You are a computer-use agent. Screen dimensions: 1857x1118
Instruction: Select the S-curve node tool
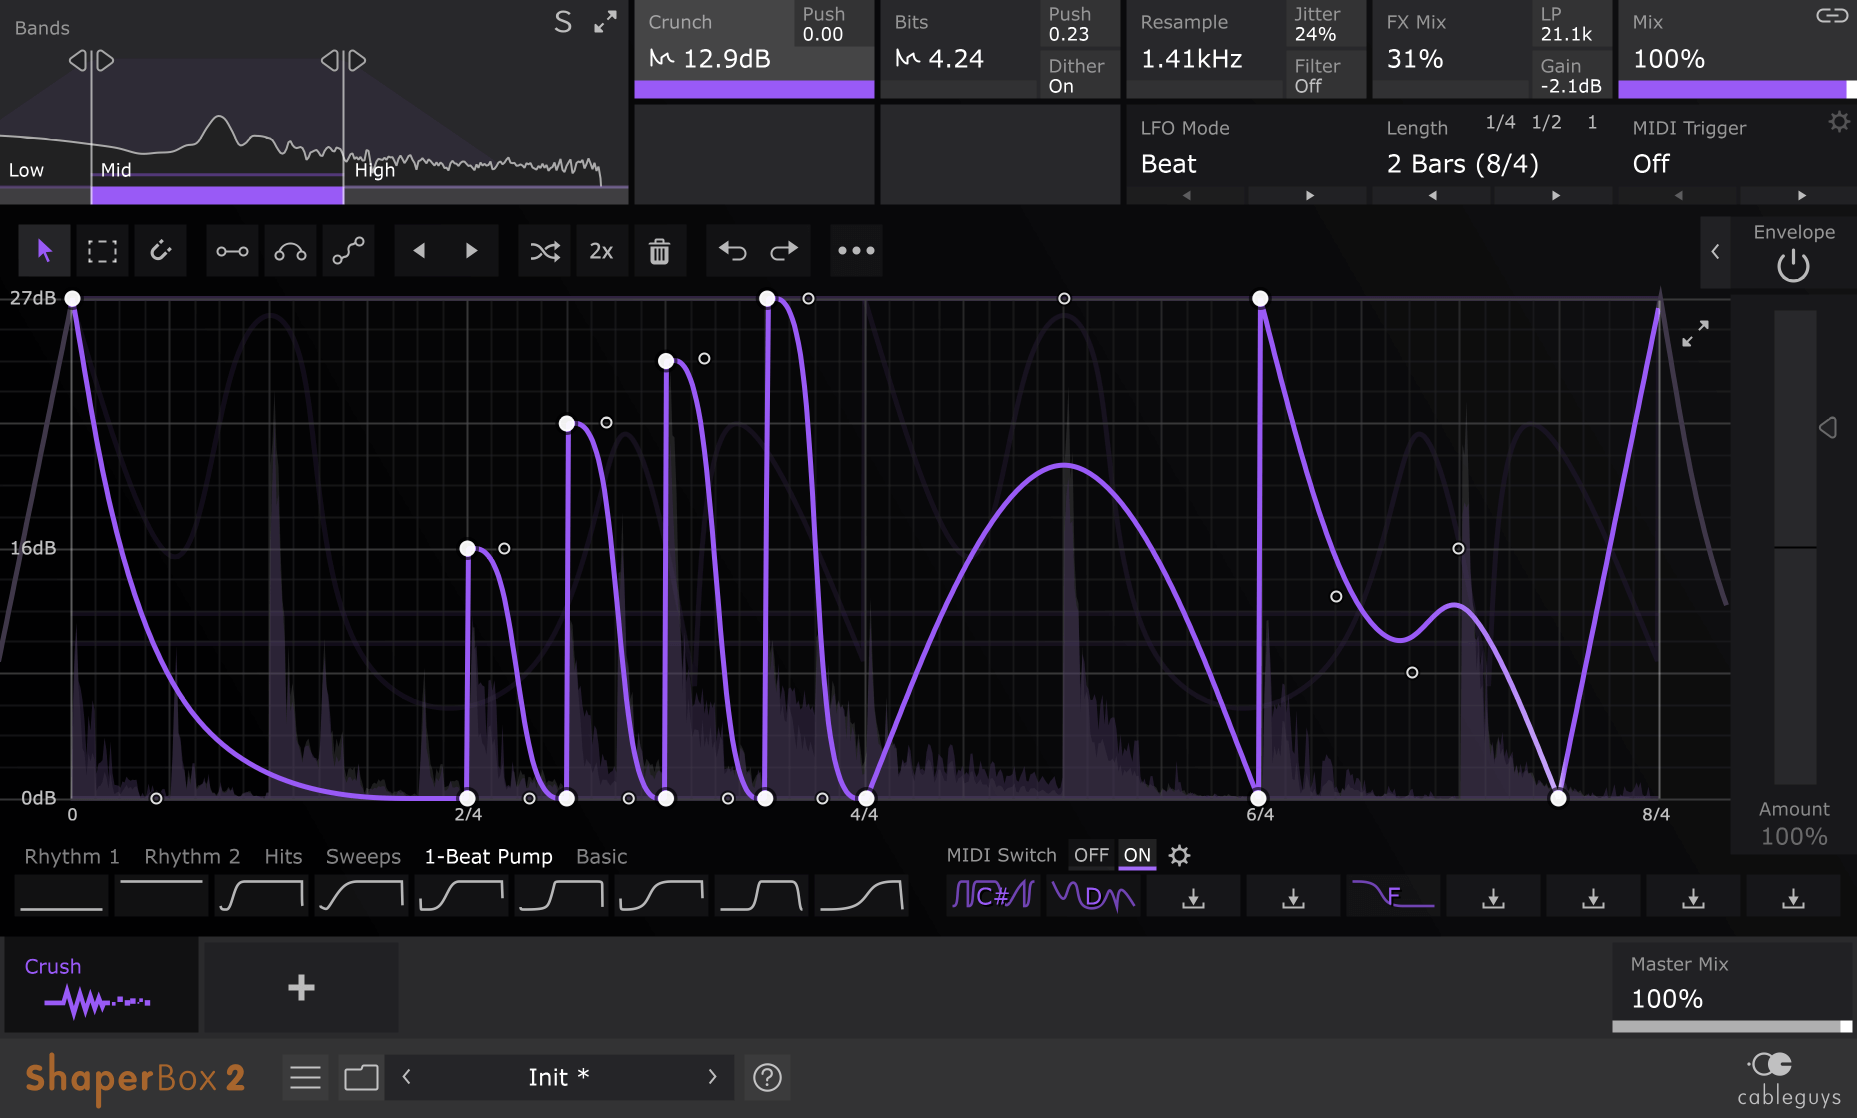(x=348, y=251)
